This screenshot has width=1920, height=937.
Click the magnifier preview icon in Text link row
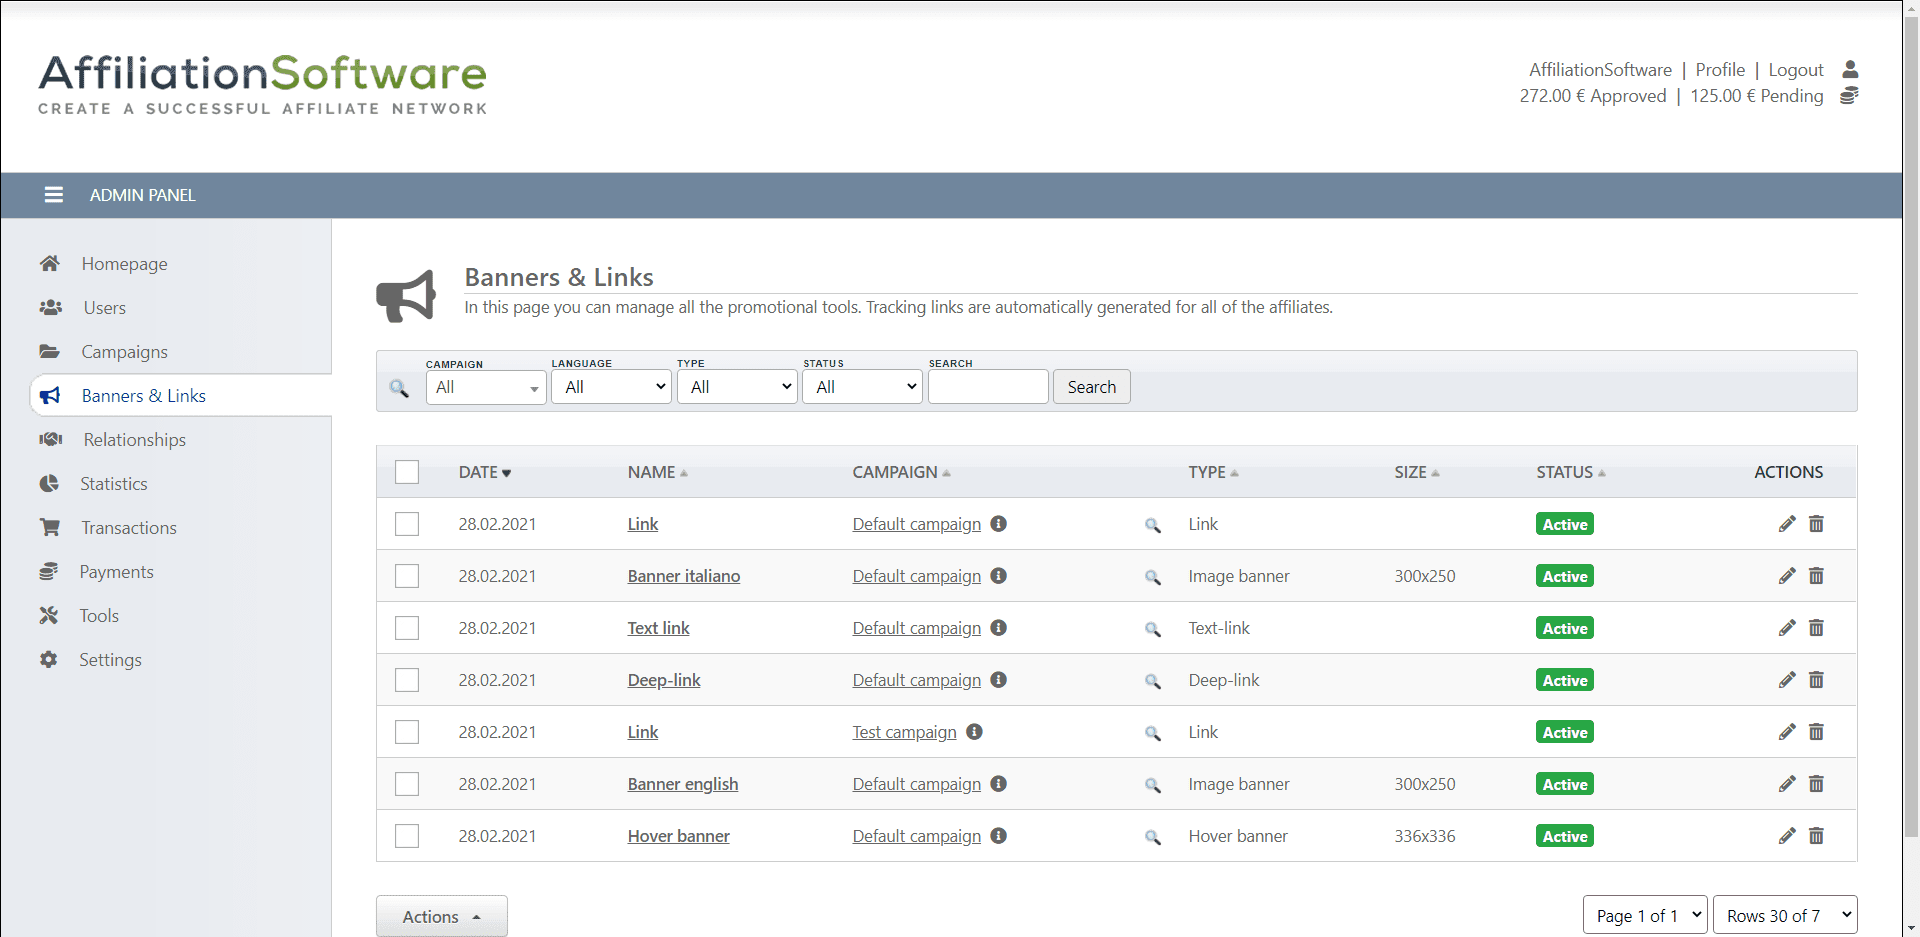pyautogui.click(x=1153, y=629)
